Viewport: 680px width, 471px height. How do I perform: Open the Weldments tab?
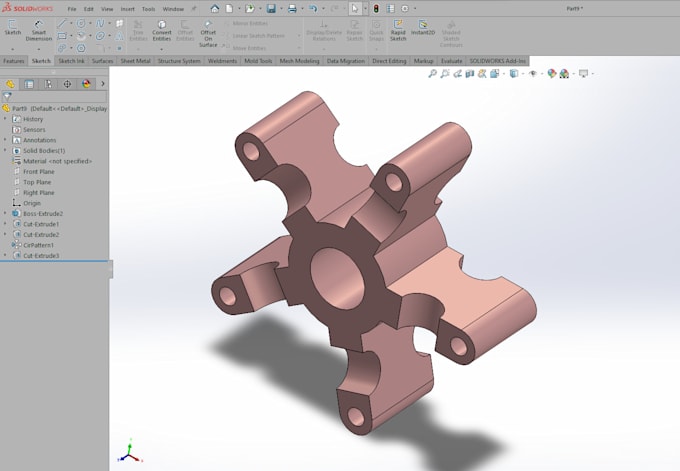[x=222, y=61]
